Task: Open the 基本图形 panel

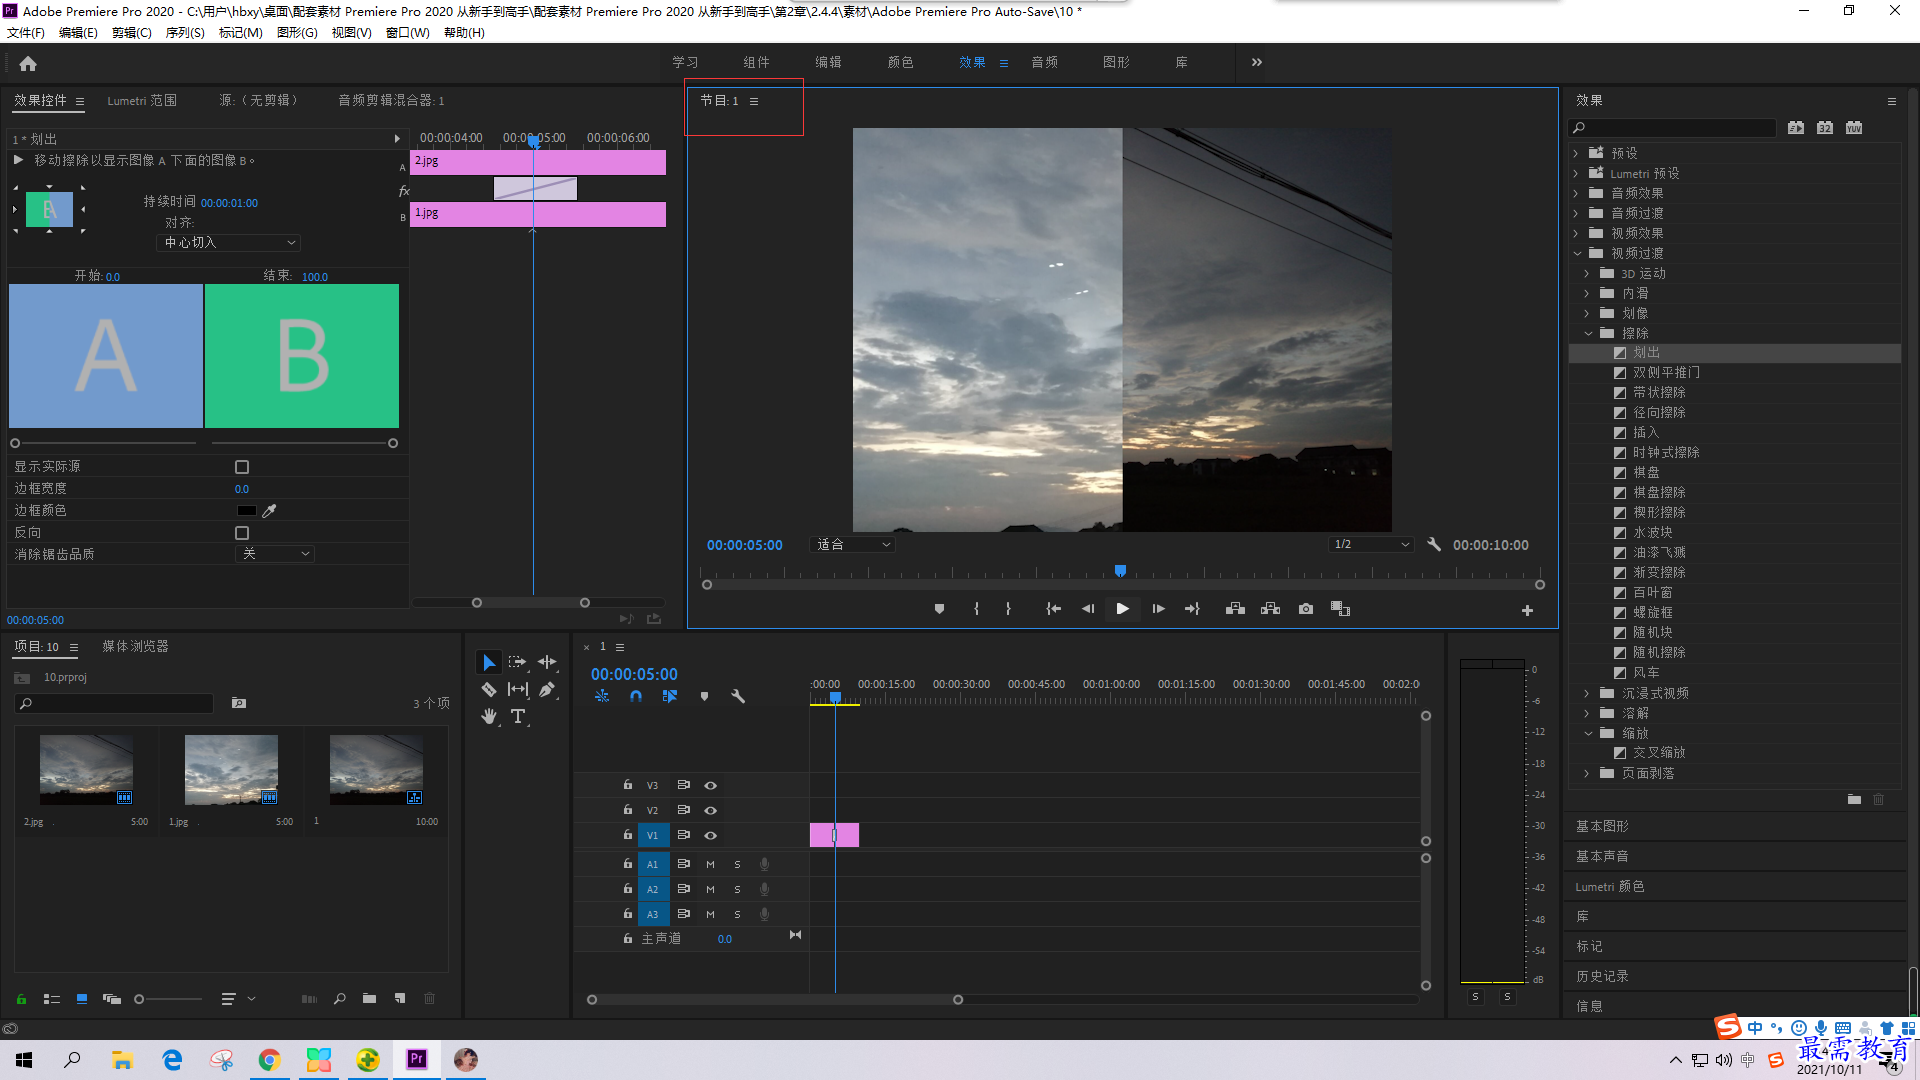Action: [1602, 826]
